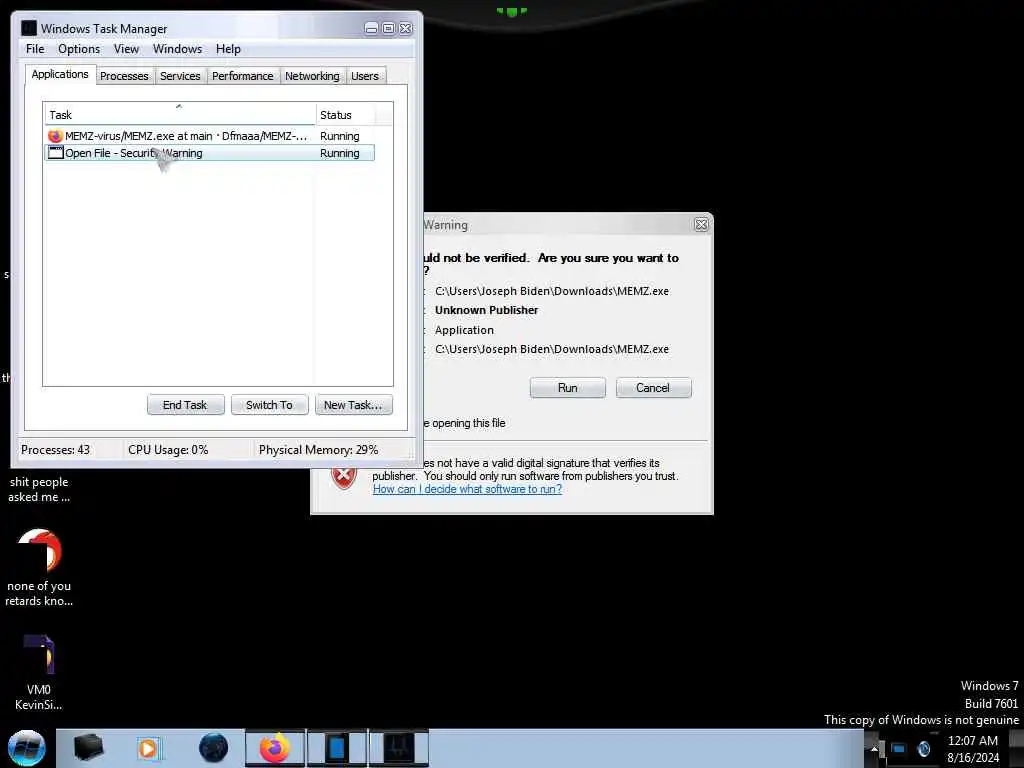Switch to the Services tab
This screenshot has width=1024, height=768.
tap(180, 76)
